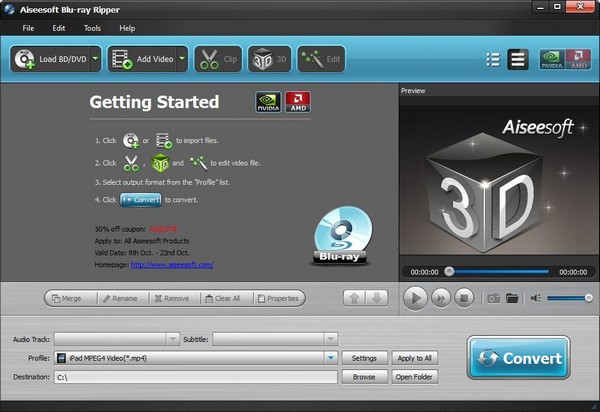Mute the preview volume speaker
600x412 pixels.
[x=536, y=298]
